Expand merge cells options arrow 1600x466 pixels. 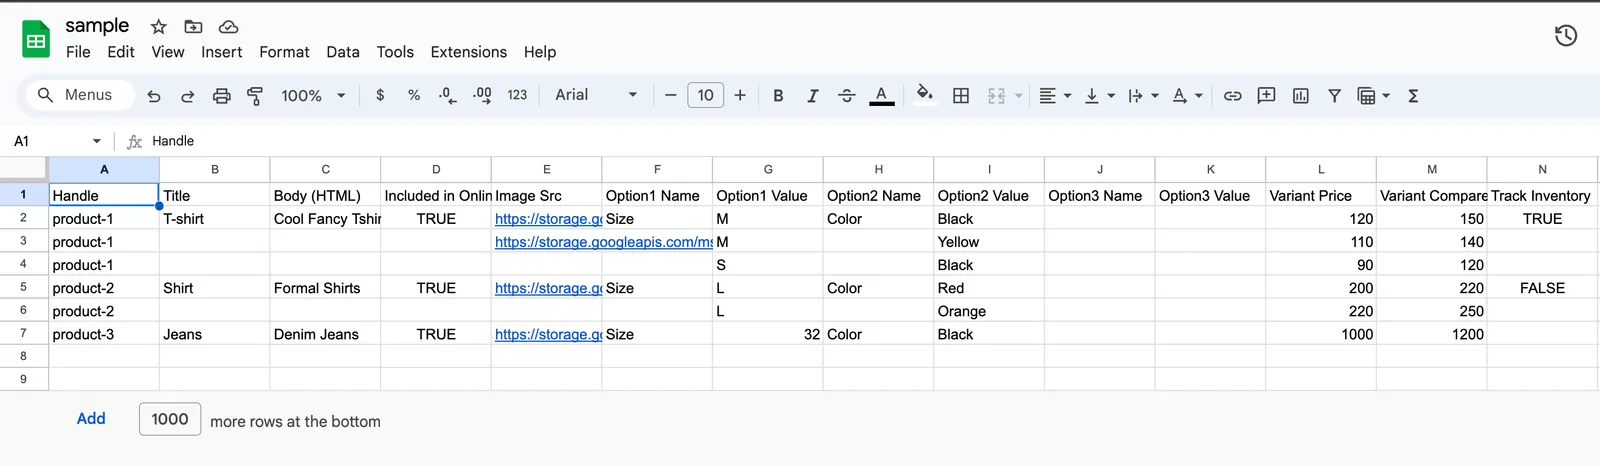pyautogui.click(x=1019, y=96)
